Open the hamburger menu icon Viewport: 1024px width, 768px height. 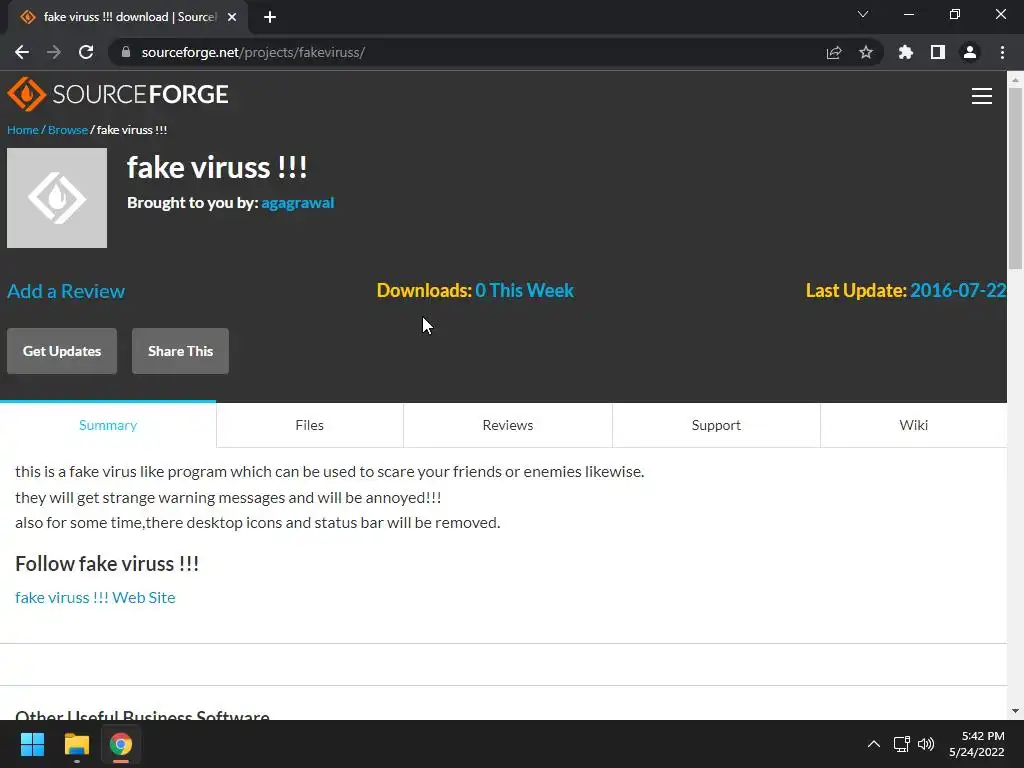[x=982, y=96]
